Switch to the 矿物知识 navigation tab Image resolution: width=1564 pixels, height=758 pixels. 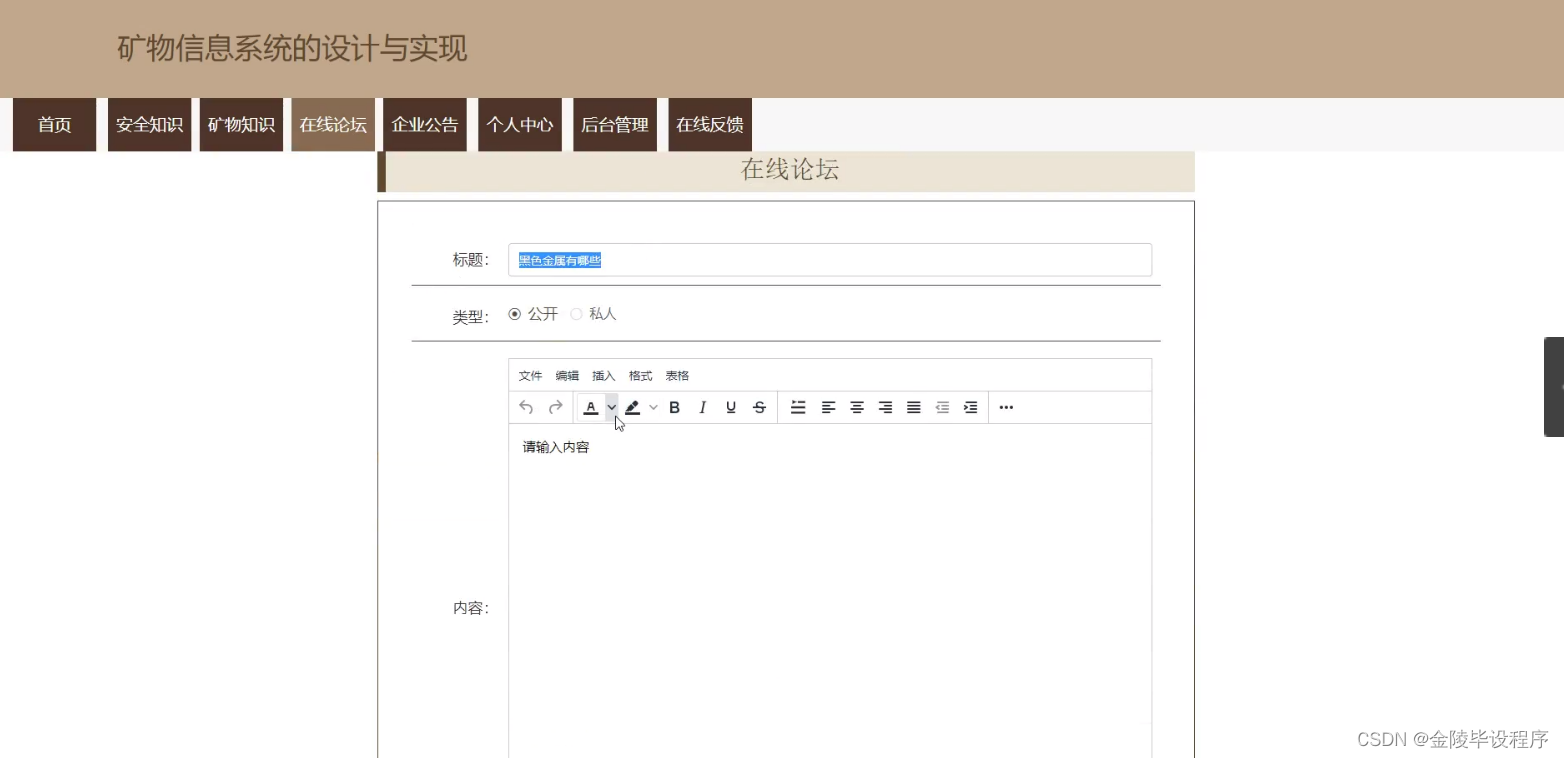point(240,124)
